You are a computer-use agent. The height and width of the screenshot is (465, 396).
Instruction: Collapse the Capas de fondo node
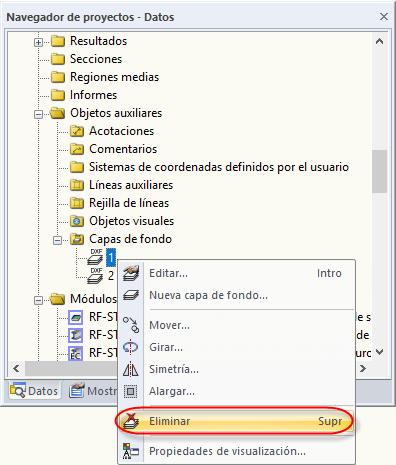tap(57, 240)
